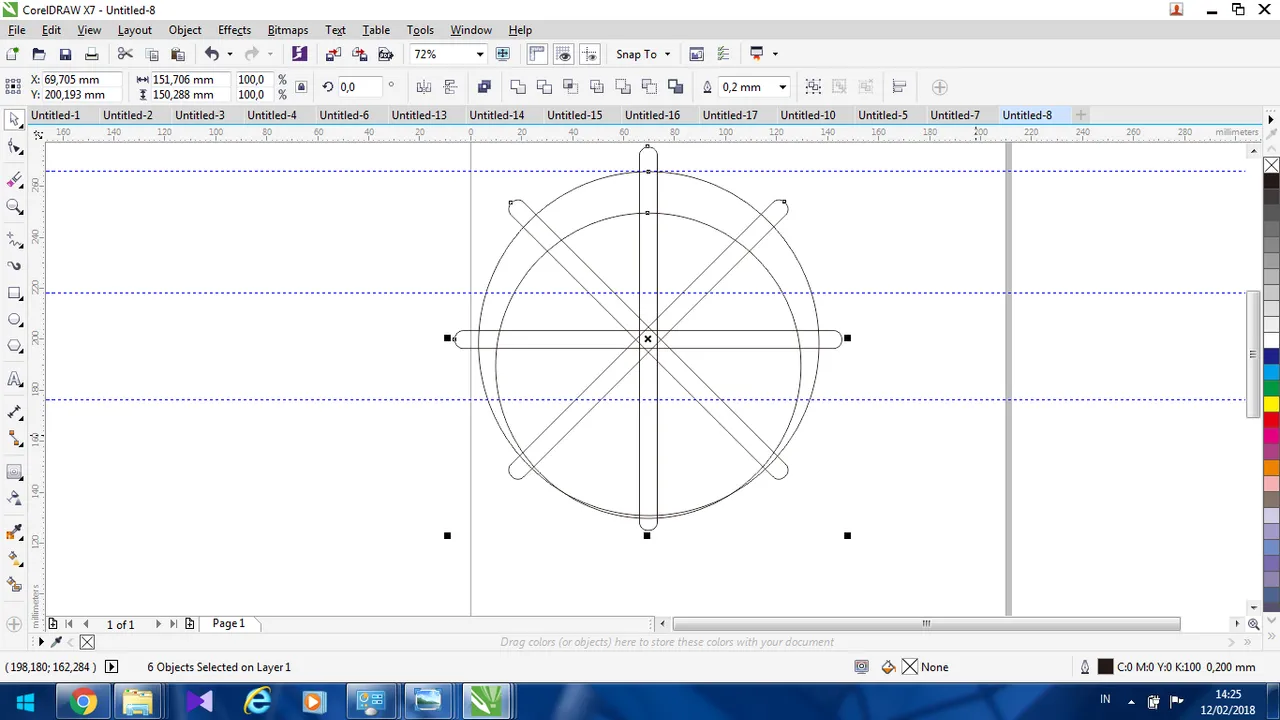Toggle show guidelines

[x=590, y=54]
